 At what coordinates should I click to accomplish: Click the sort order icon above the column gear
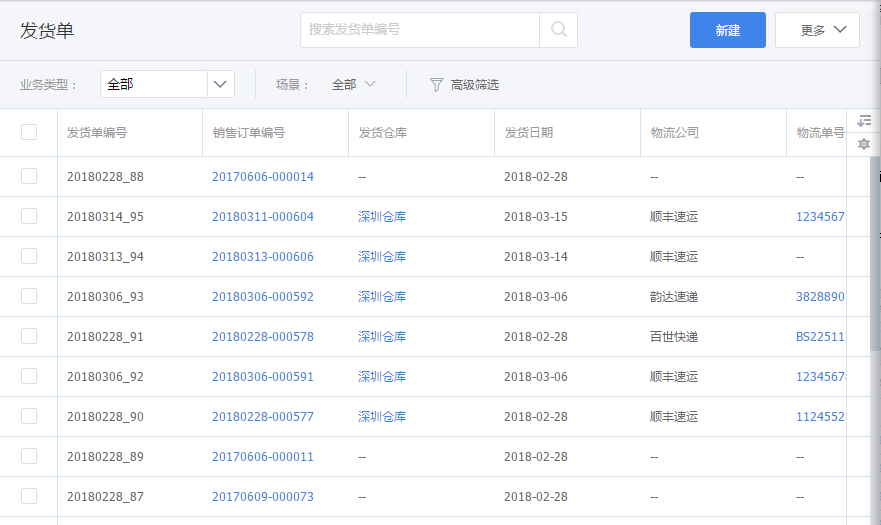pyautogui.click(x=864, y=120)
